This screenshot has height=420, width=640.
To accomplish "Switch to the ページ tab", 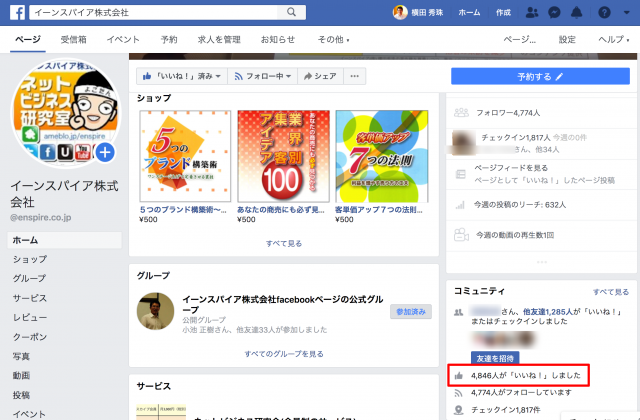I will pyautogui.click(x=28, y=40).
